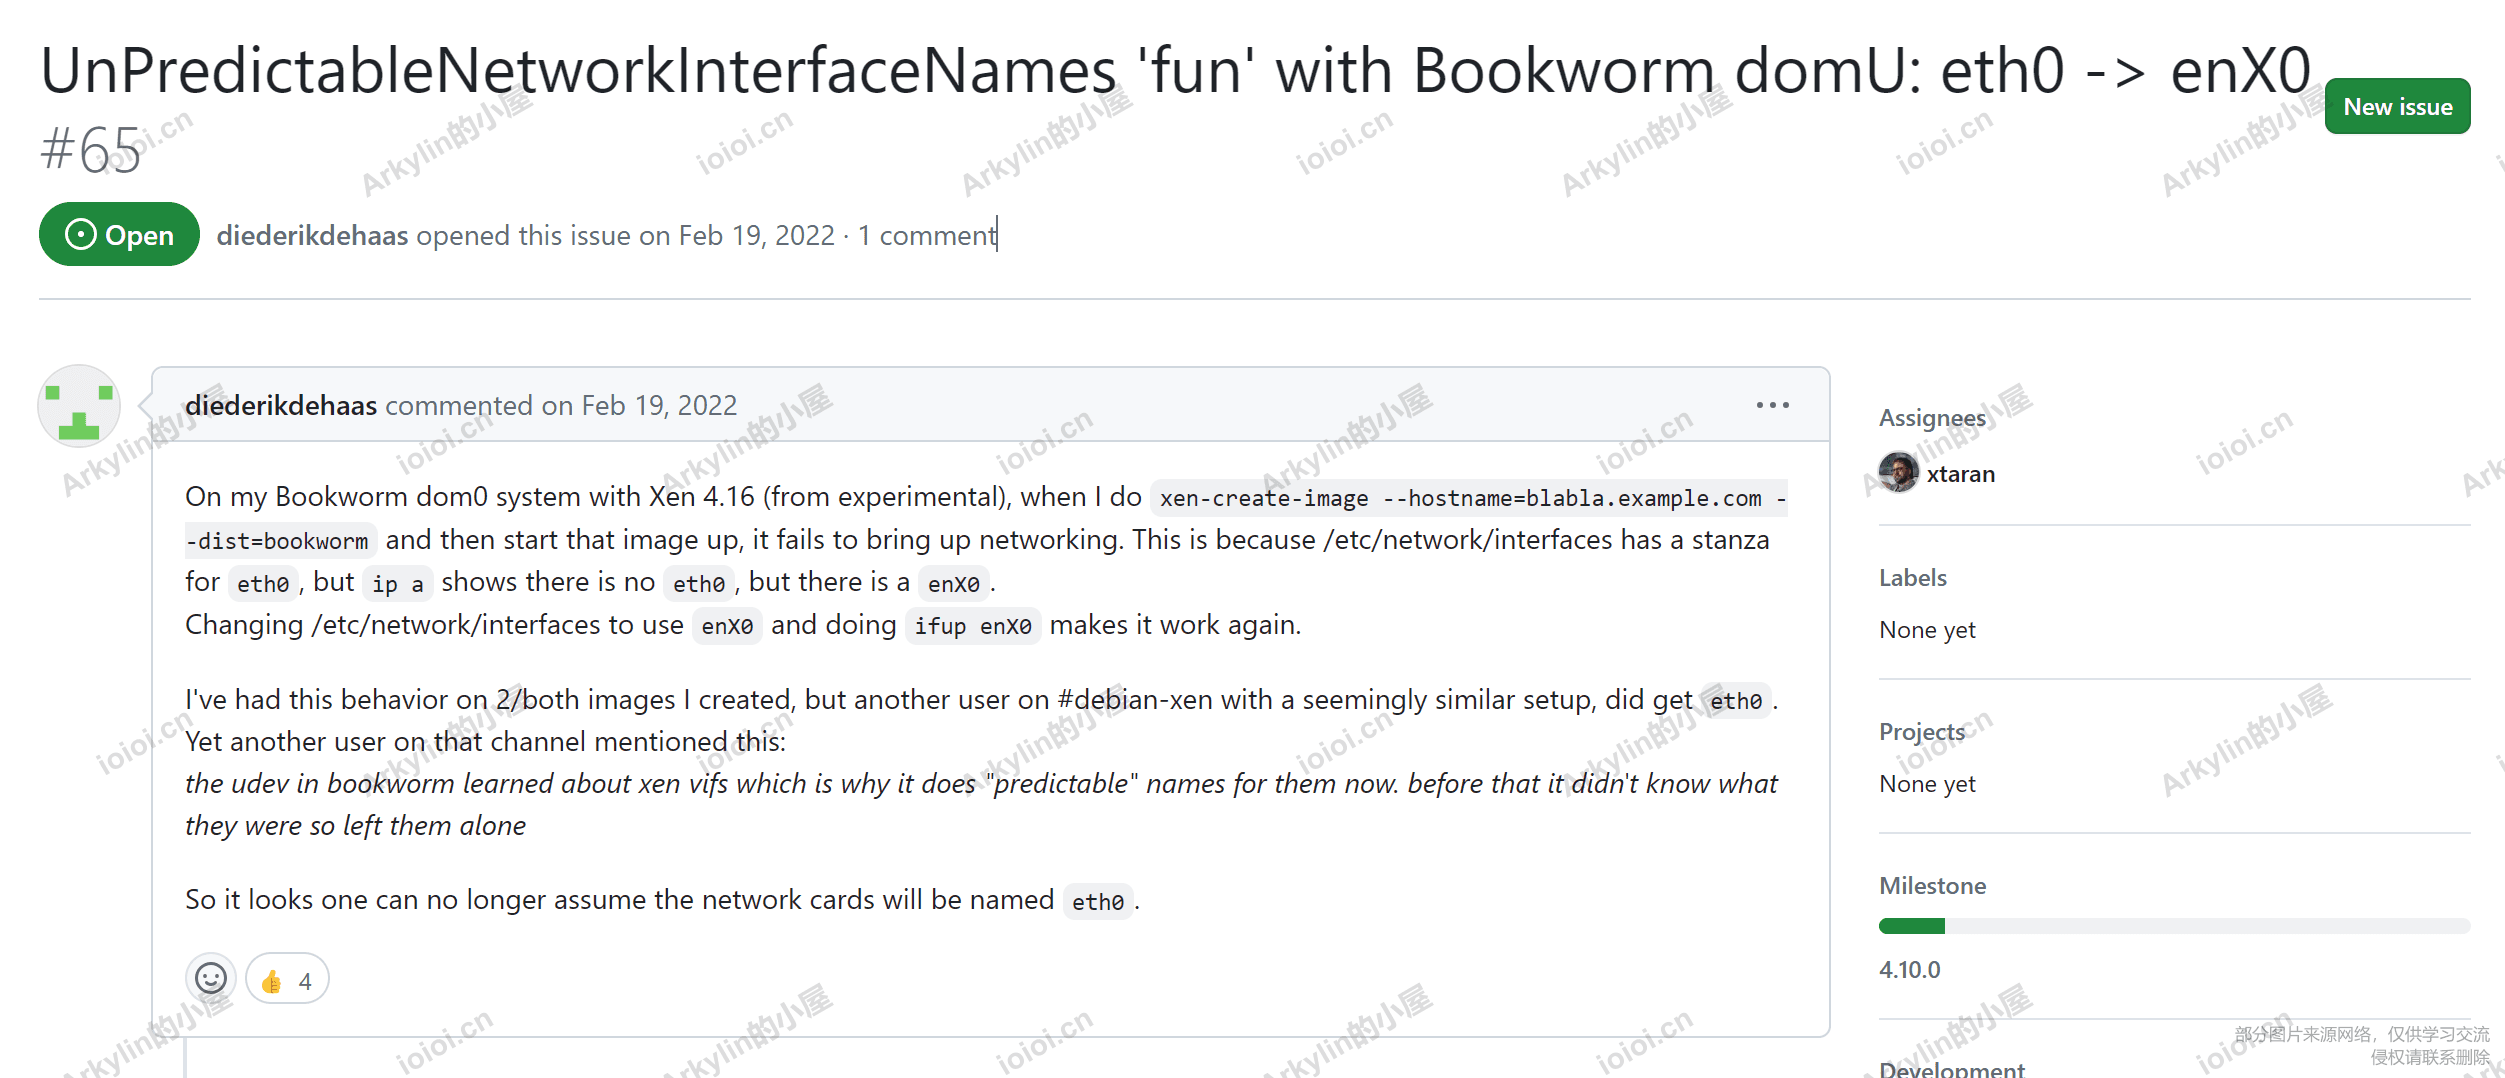Toggle the thumbs up reaction with 4 votes
Screen dimensions: 2505x1078
tap(287, 979)
